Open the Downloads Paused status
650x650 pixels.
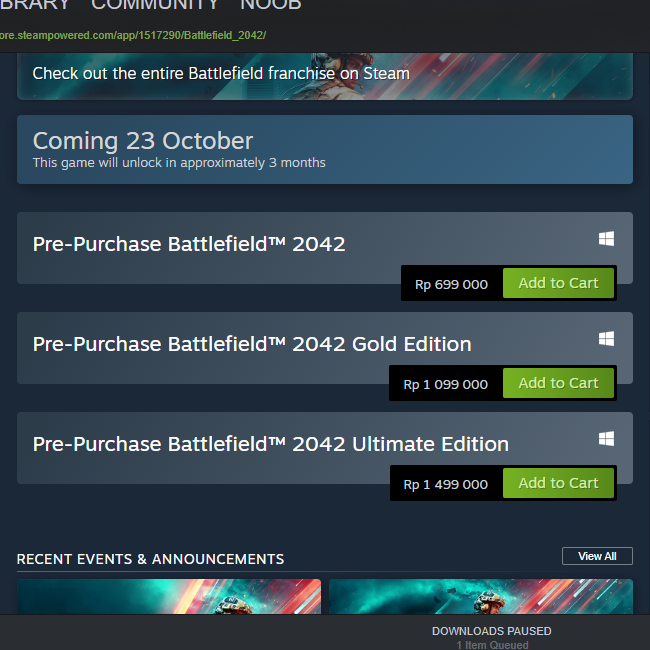click(491, 632)
